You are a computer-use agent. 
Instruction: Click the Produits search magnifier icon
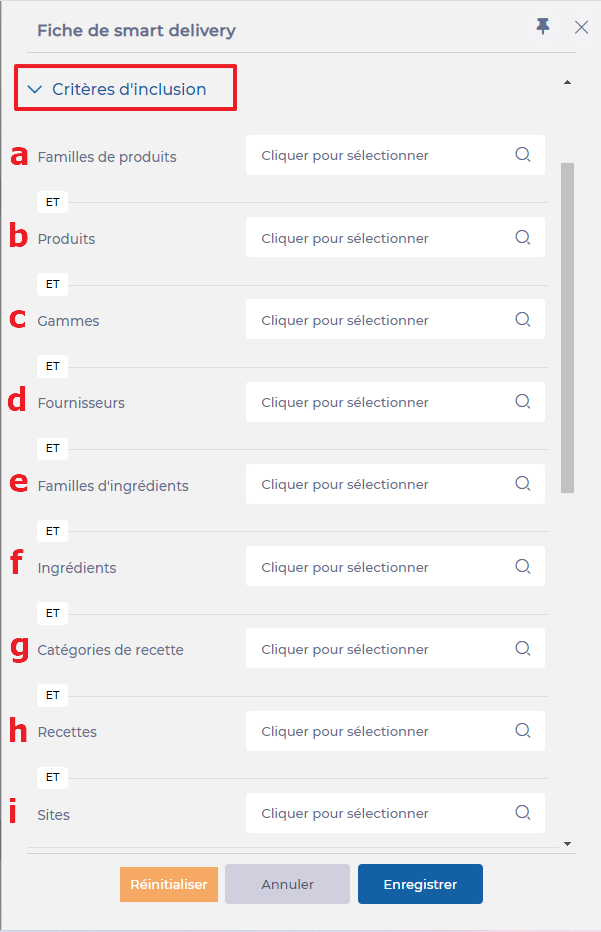click(522, 238)
